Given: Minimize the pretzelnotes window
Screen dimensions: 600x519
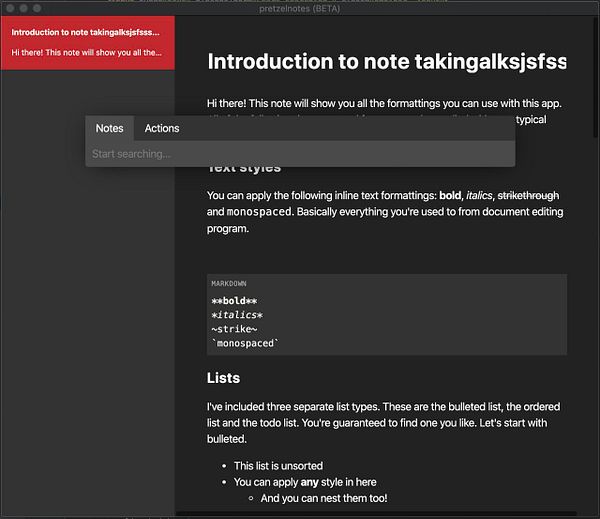Looking at the screenshot, I should (23, 8).
